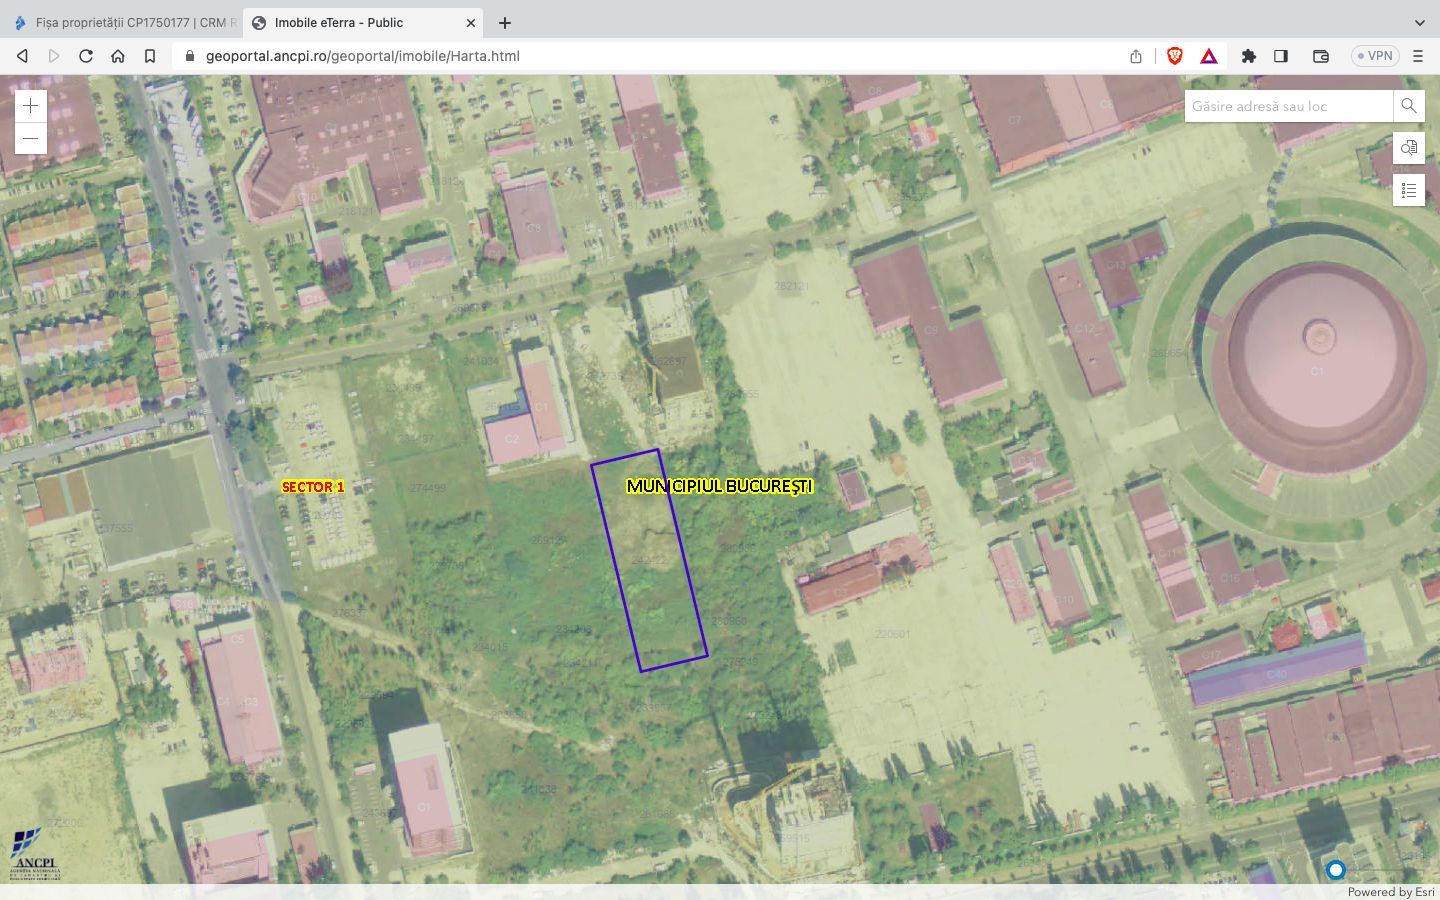Open the share page menu
The width and height of the screenshot is (1440, 900).
1135,56
